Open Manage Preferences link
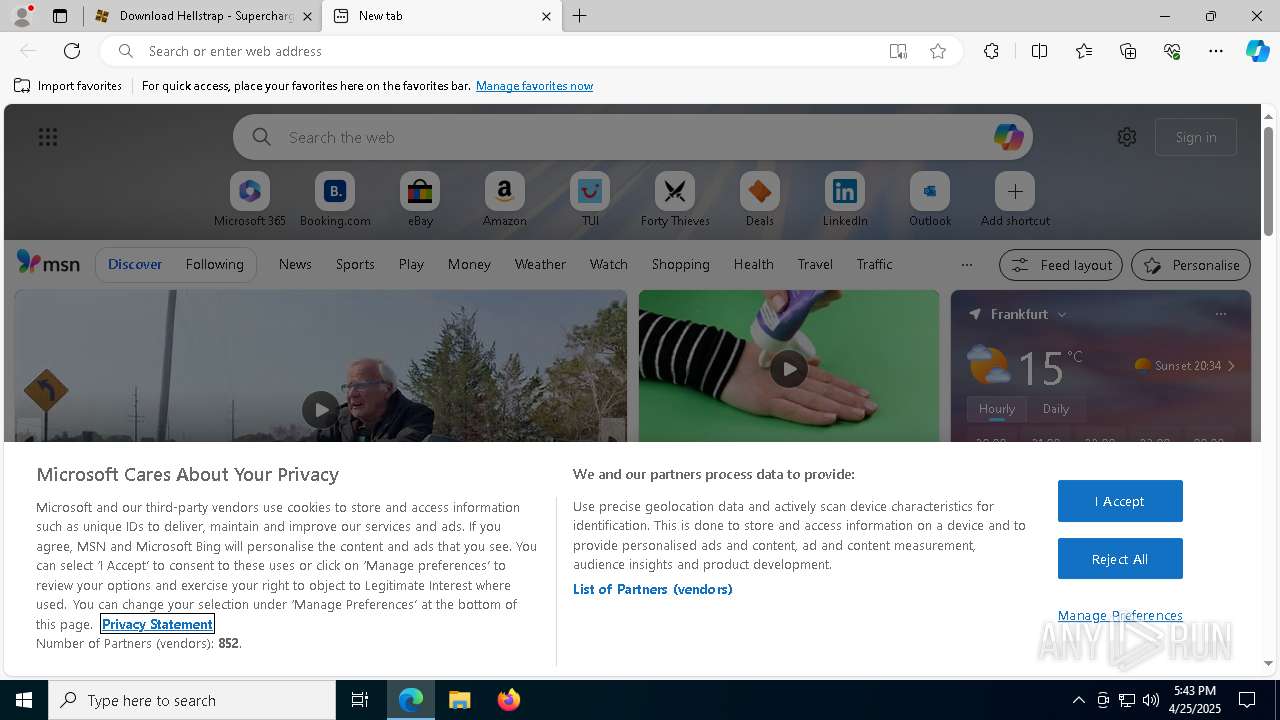Viewport: 1280px width, 720px height. point(1120,615)
